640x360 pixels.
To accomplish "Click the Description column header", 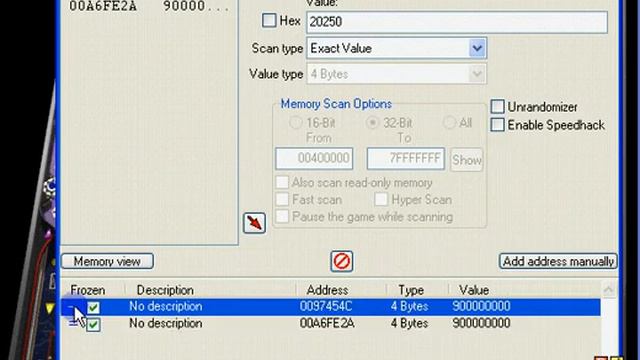I will [x=165, y=290].
